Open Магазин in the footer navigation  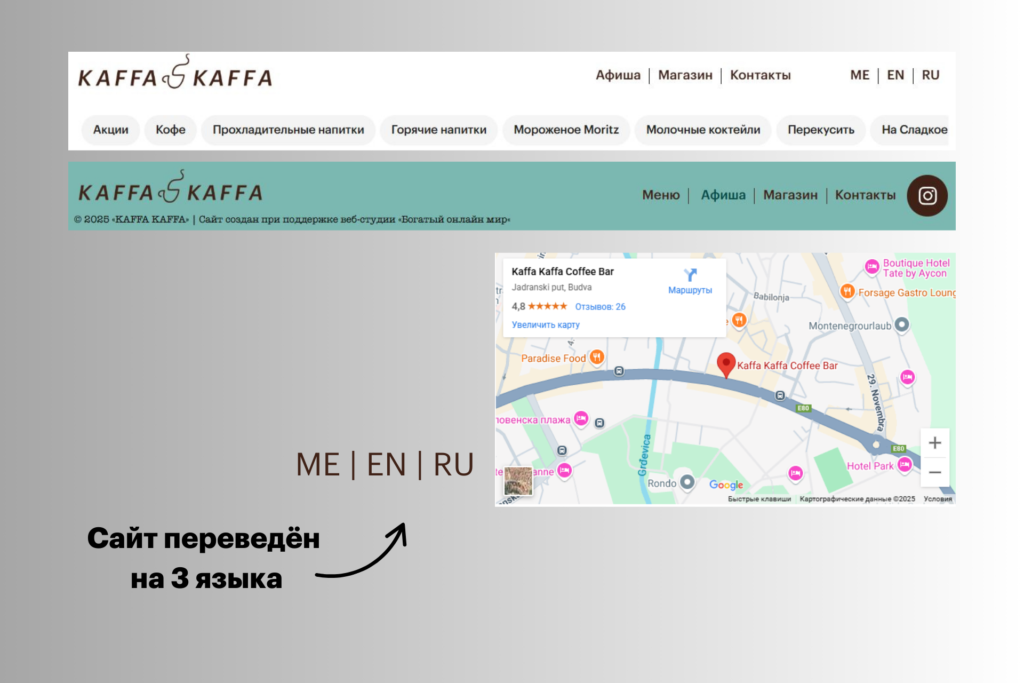pos(790,195)
